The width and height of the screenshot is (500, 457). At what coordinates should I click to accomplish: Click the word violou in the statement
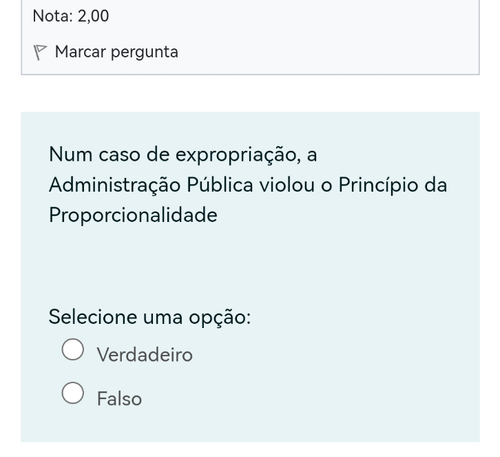coord(287,185)
